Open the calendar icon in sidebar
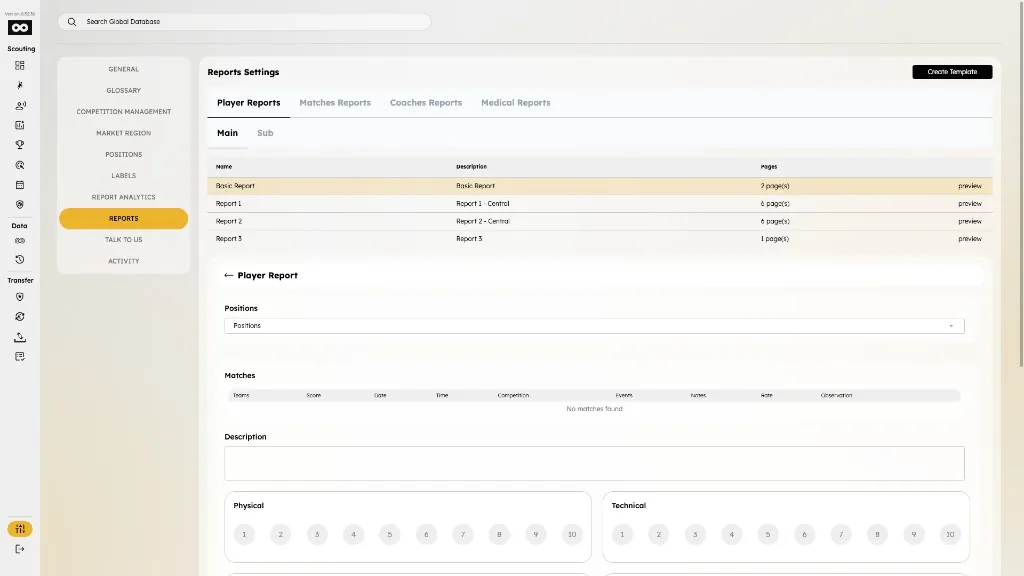The width and height of the screenshot is (1024, 576). 20,185
